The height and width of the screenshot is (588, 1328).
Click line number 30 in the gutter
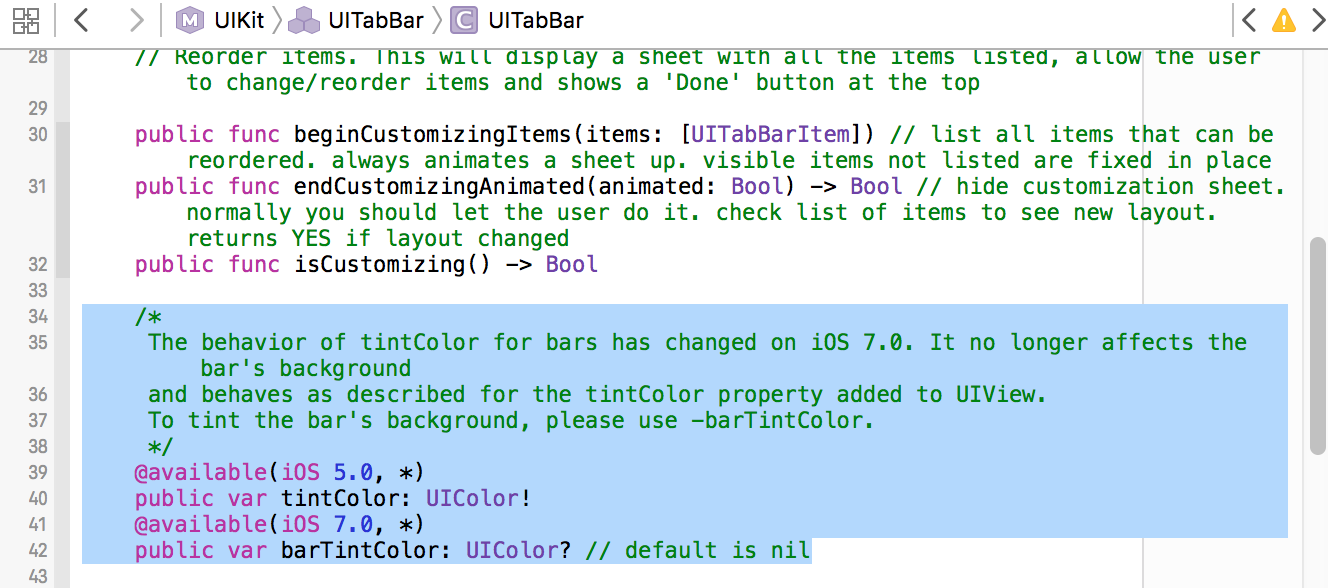coord(38,134)
